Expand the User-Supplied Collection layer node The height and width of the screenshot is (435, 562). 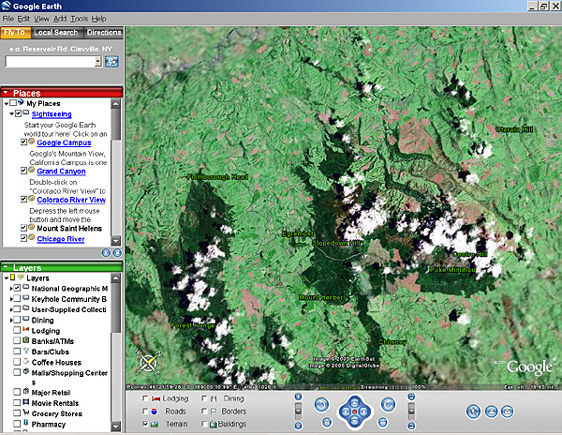tap(11, 309)
